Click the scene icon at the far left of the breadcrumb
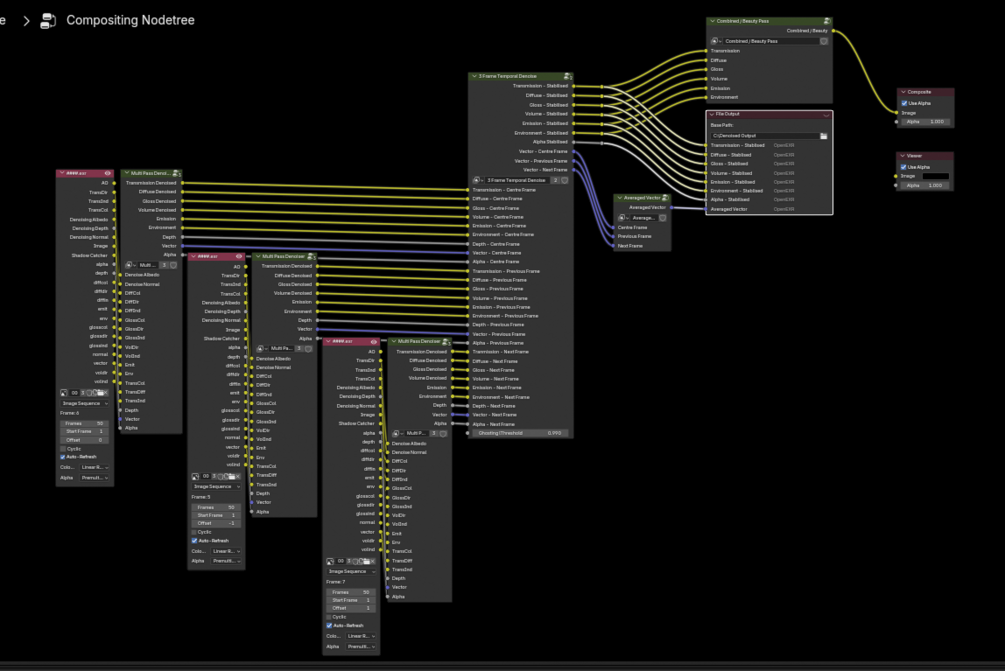Screen dimensions: 1005x671 click(x=5, y=19)
